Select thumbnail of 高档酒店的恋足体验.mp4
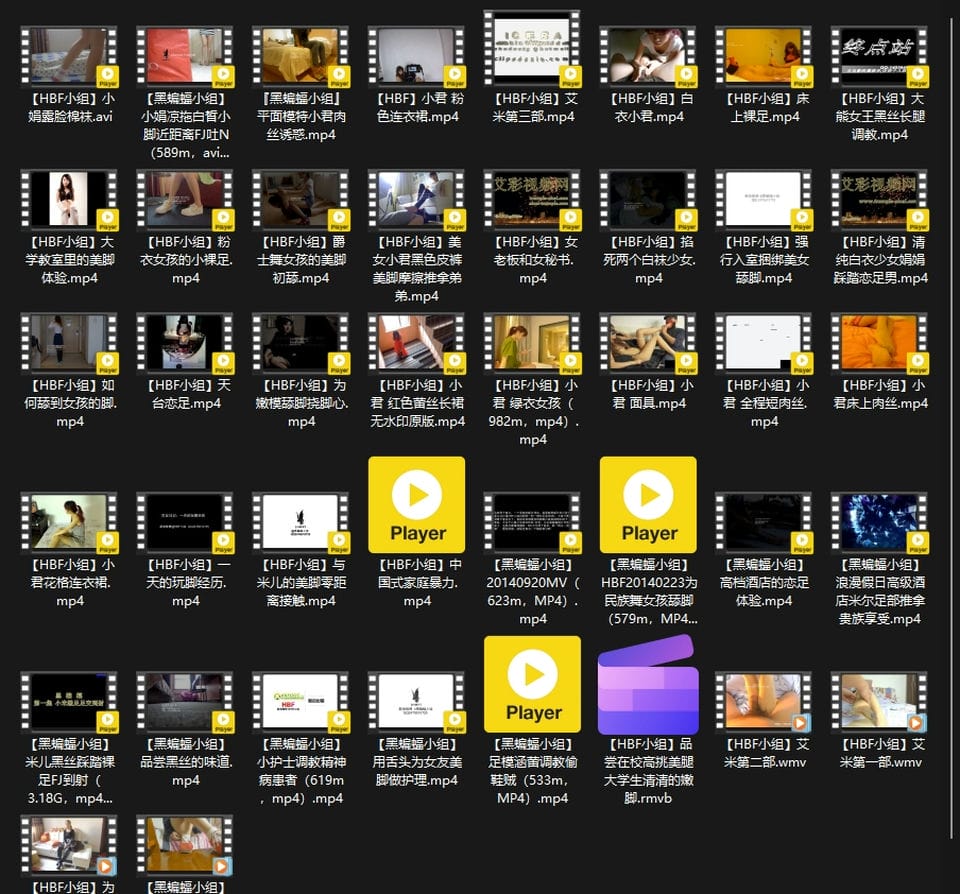This screenshot has width=960, height=894. pyautogui.click(x=764, y=522)
